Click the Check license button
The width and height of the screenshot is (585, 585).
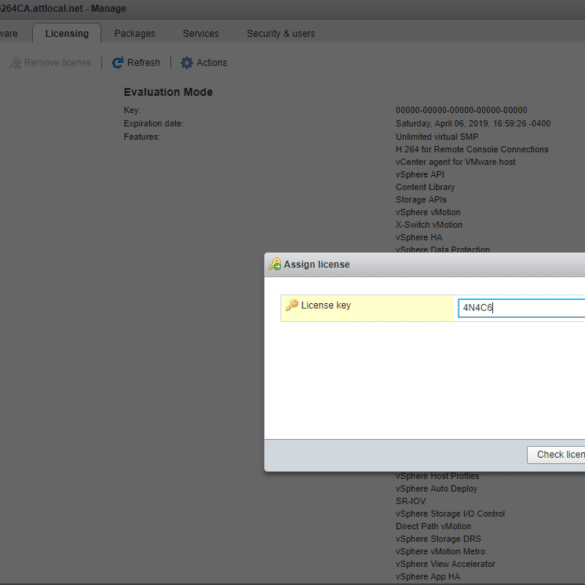coord(556,455)
